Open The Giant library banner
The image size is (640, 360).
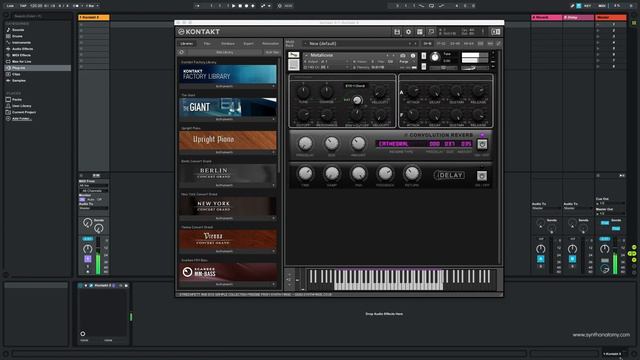point(228,107)
